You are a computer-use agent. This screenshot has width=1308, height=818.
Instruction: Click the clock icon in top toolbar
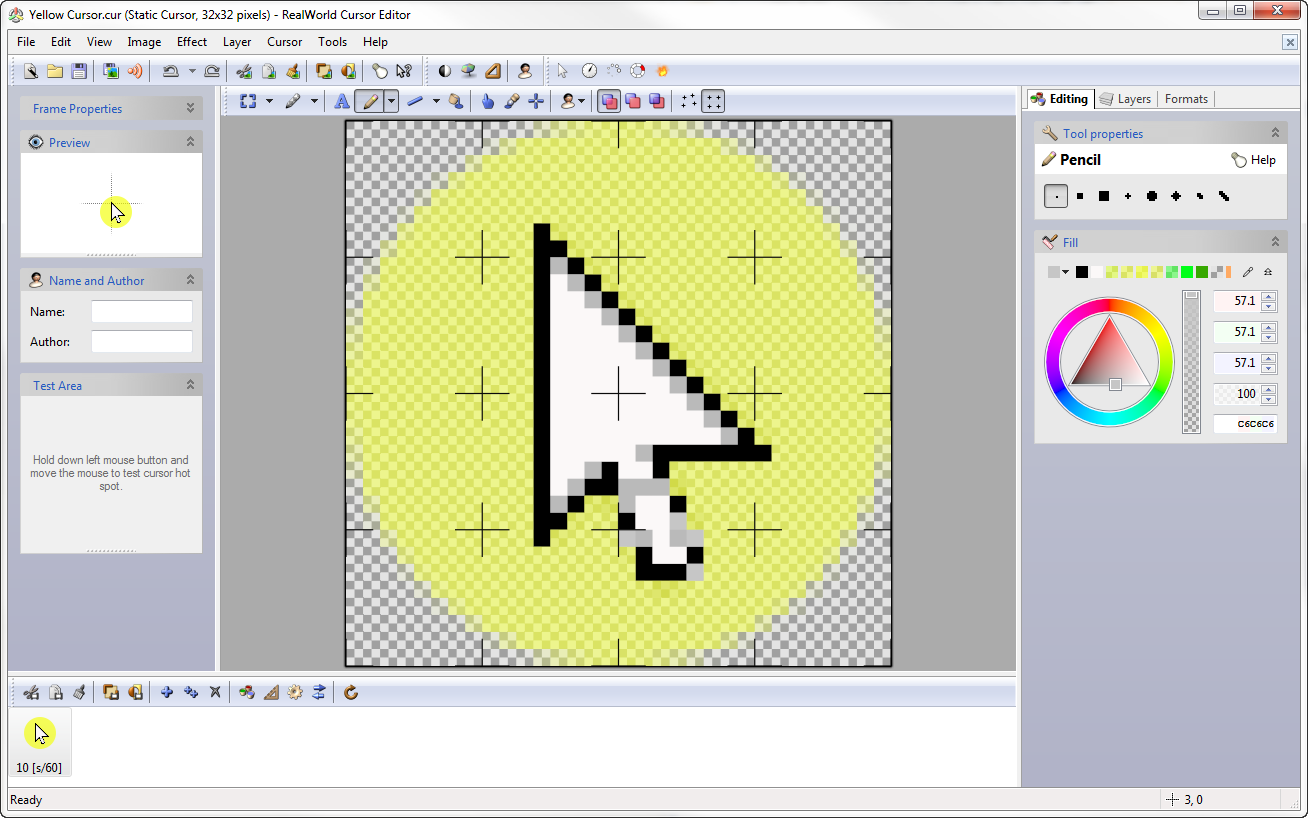click(x=590, y=71)
